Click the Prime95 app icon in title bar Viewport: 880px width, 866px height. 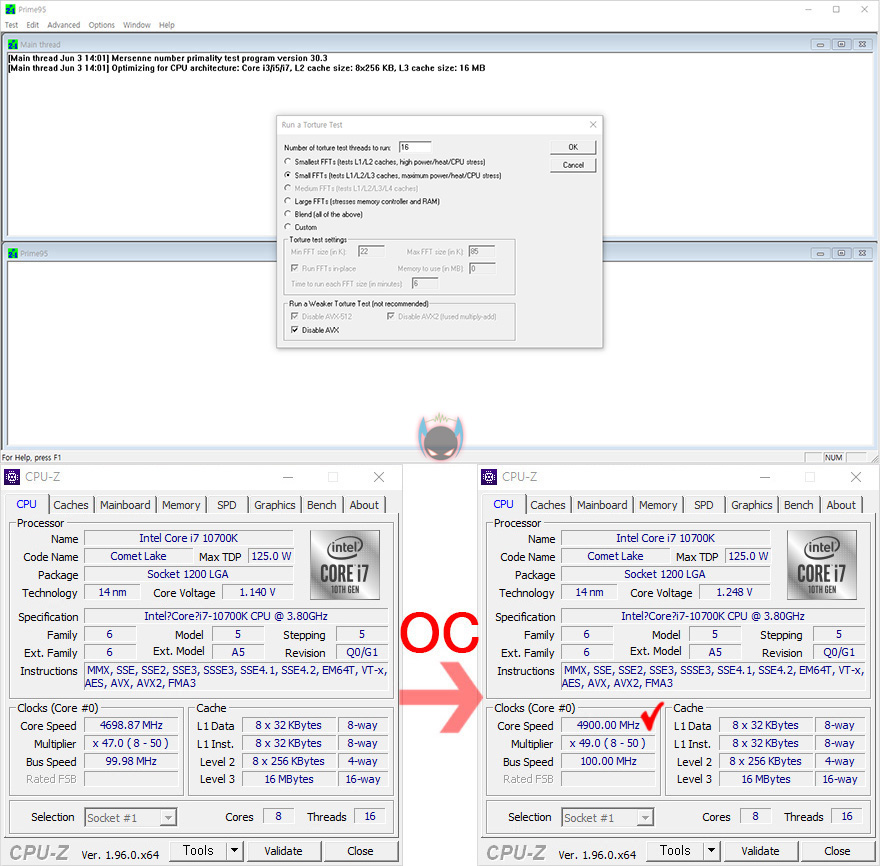[10, 9]
